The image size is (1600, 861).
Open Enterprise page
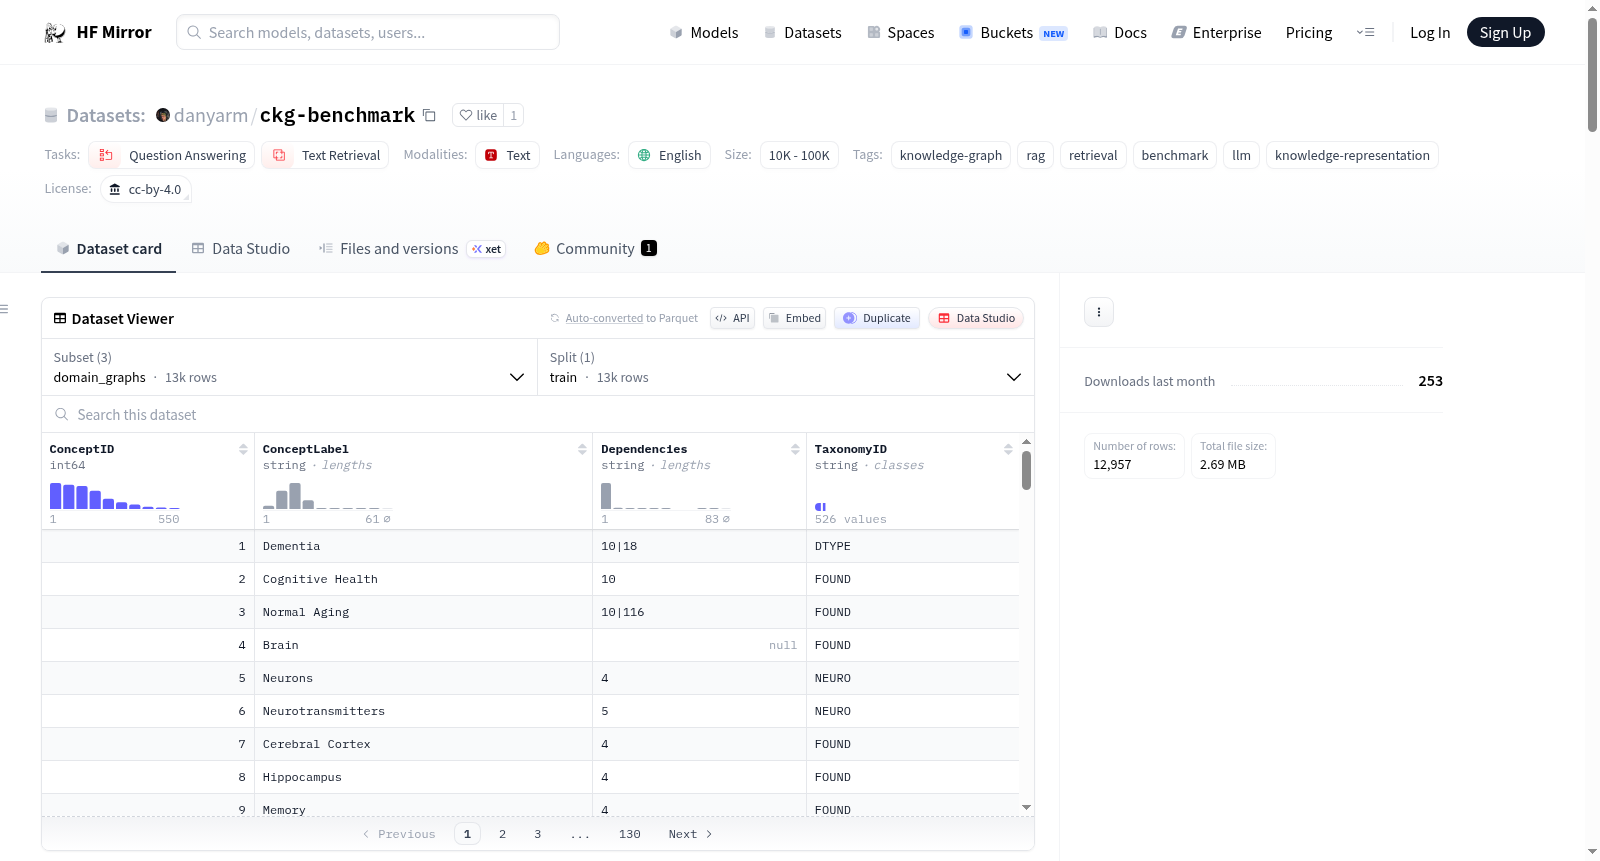(x=1216, y=32)
